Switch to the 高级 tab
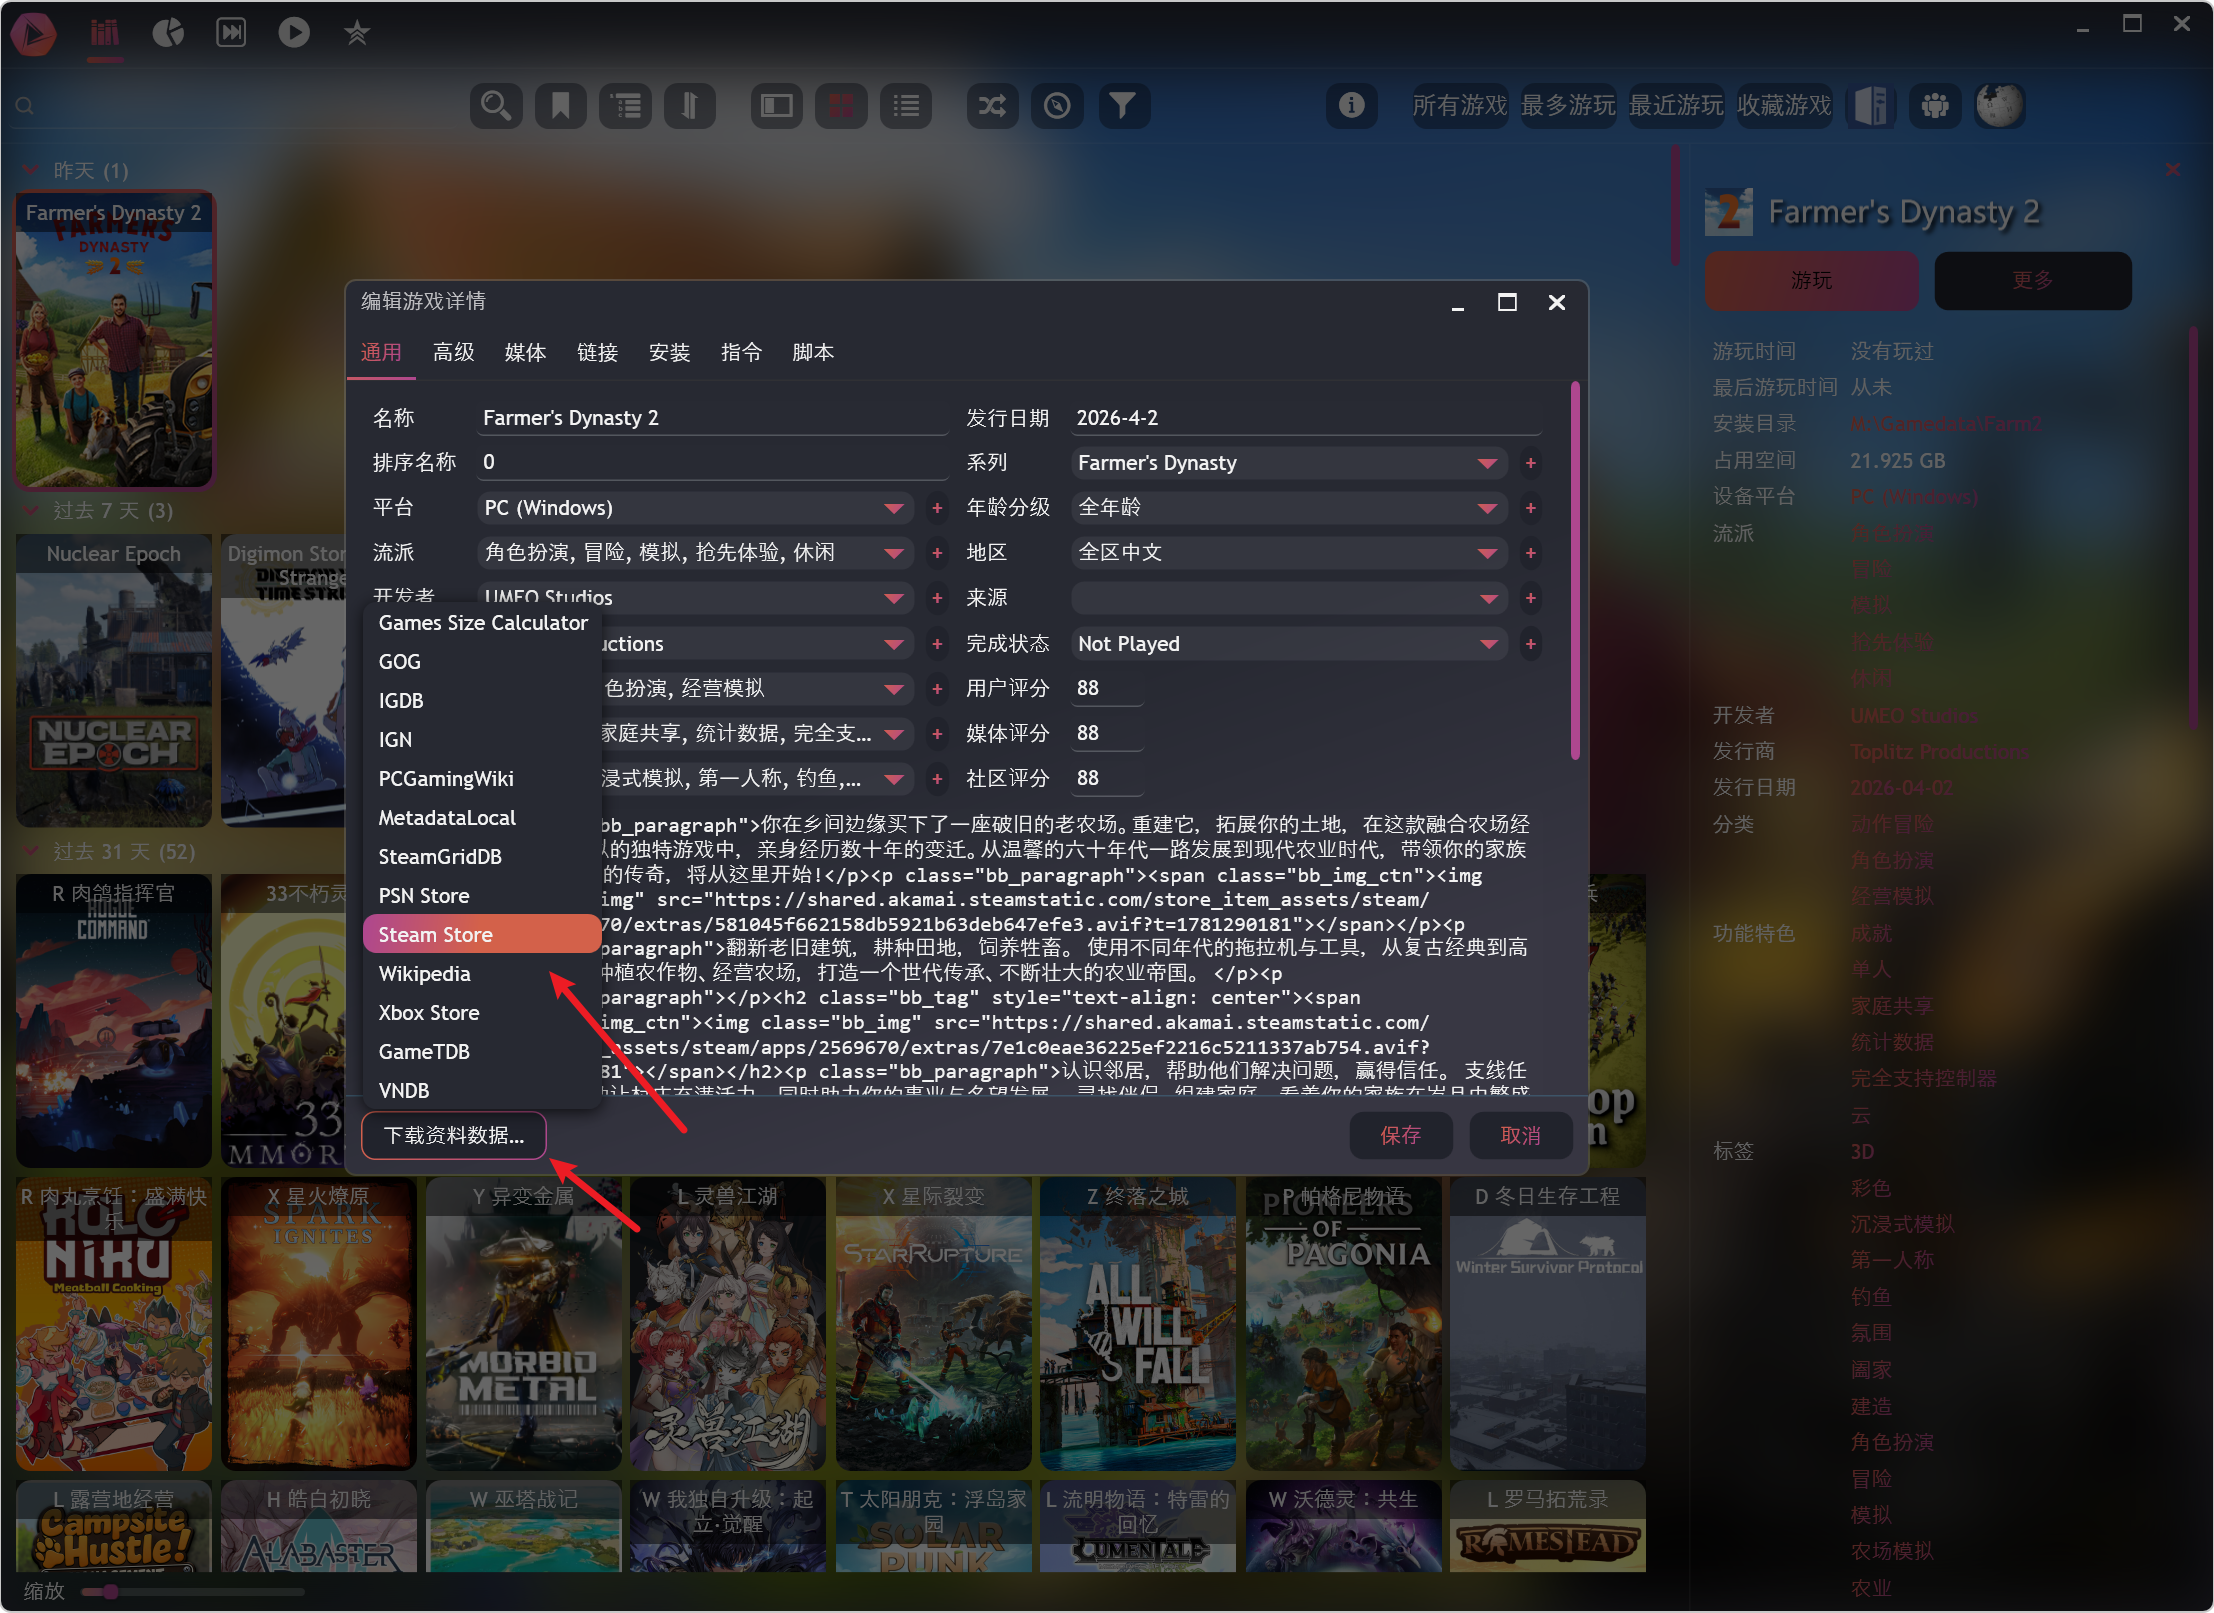 pos(453,352)
